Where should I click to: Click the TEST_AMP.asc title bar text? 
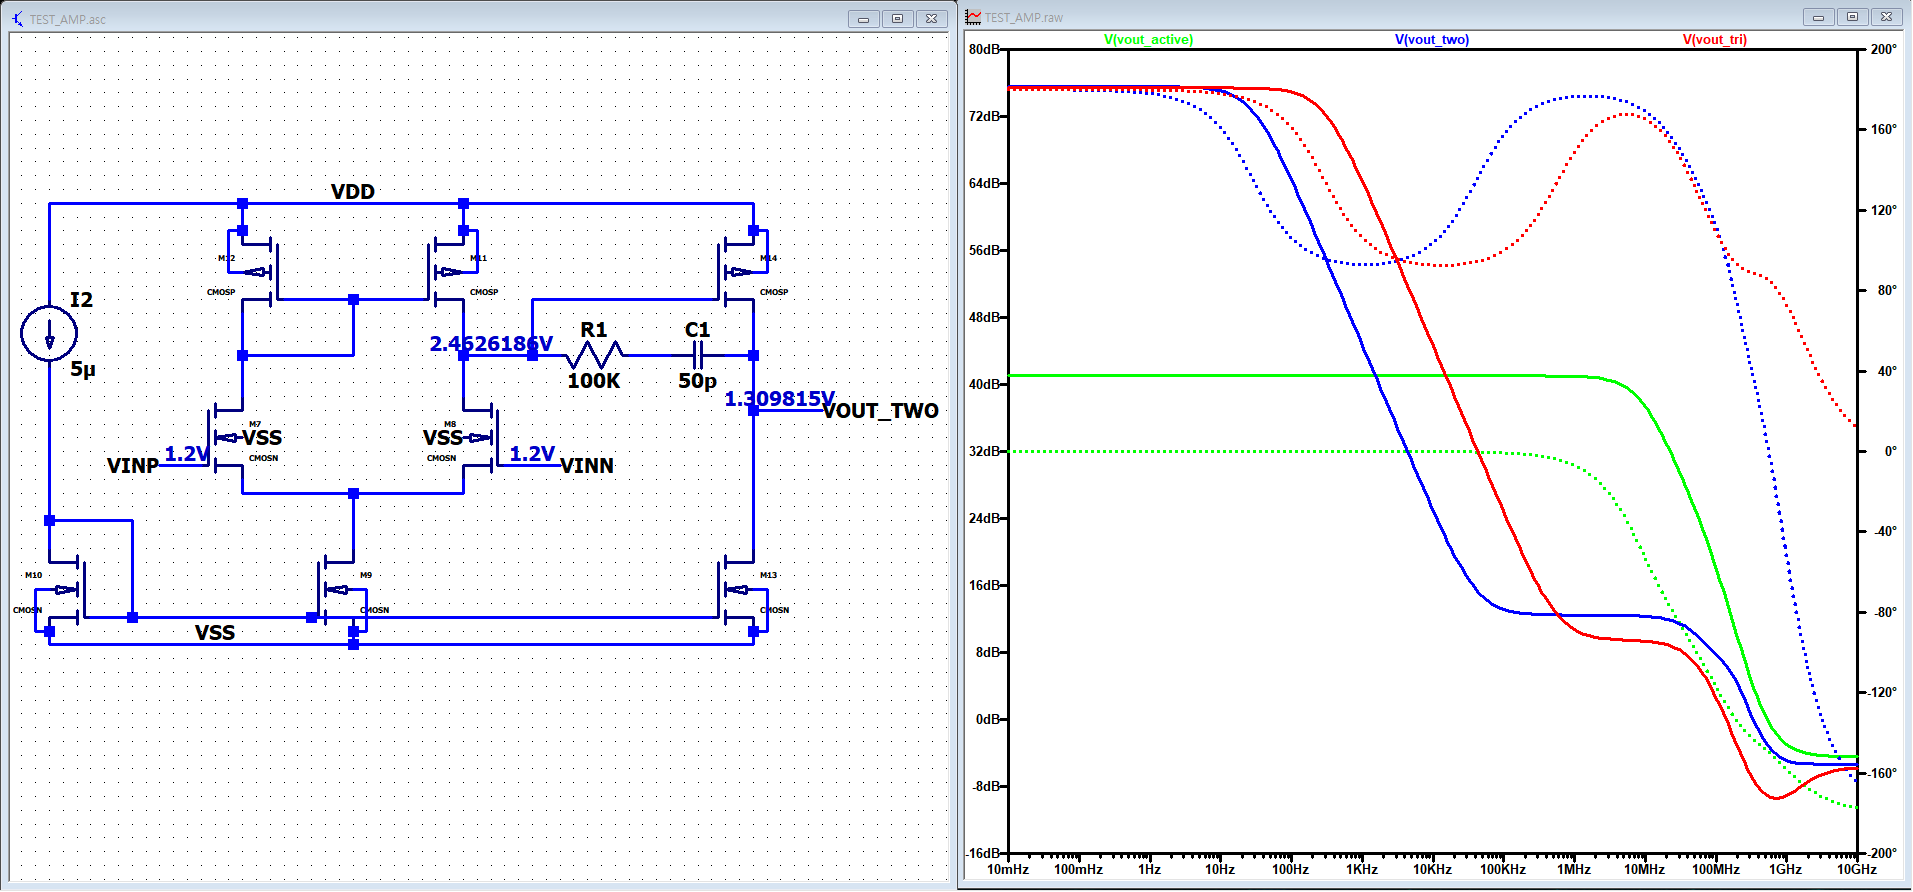[x=68, y=19]
